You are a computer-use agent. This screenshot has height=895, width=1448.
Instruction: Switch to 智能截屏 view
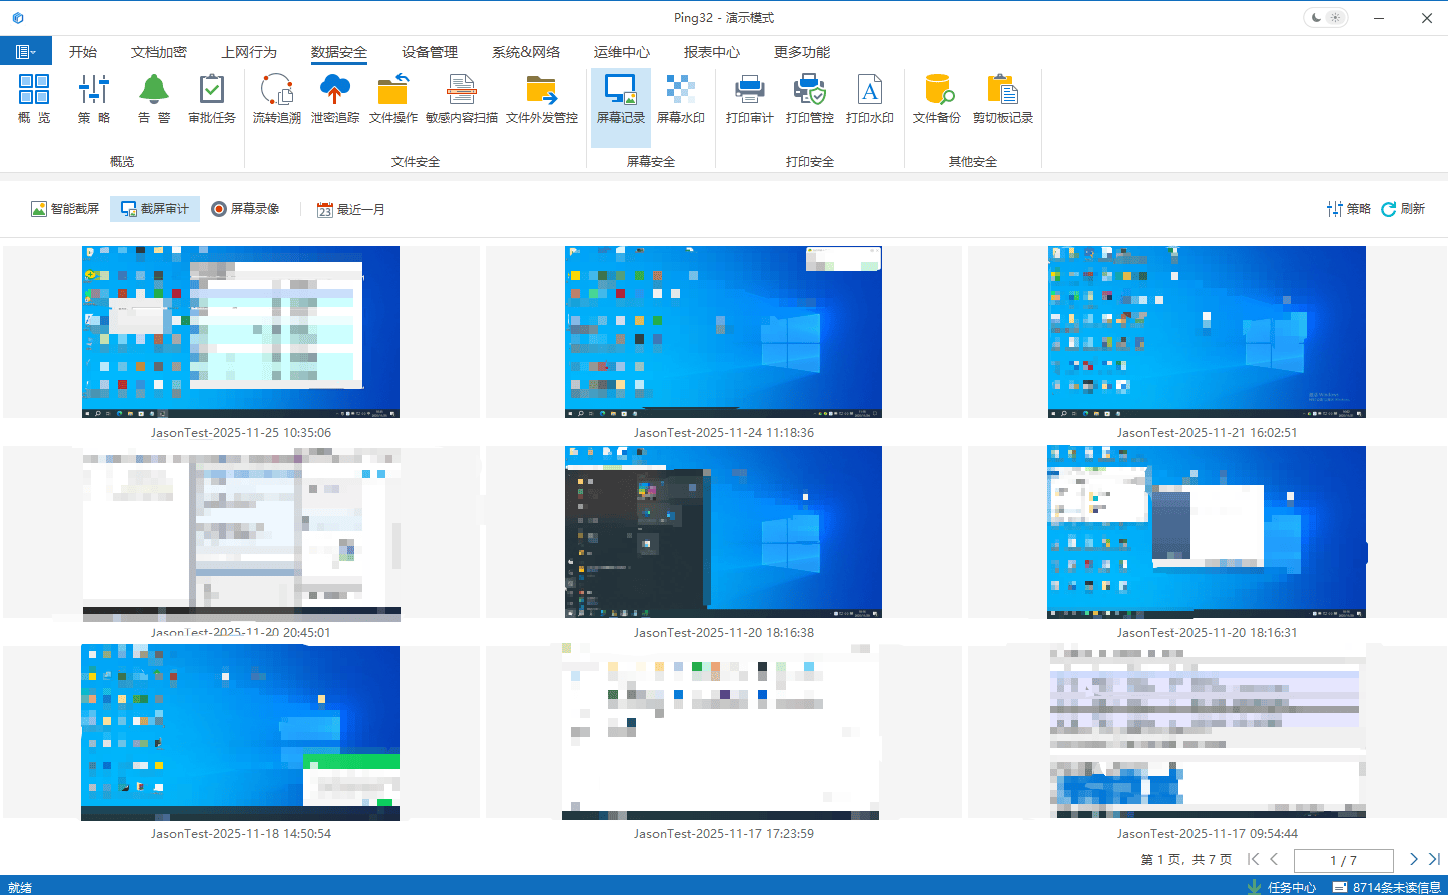click(x=65, y=209)
